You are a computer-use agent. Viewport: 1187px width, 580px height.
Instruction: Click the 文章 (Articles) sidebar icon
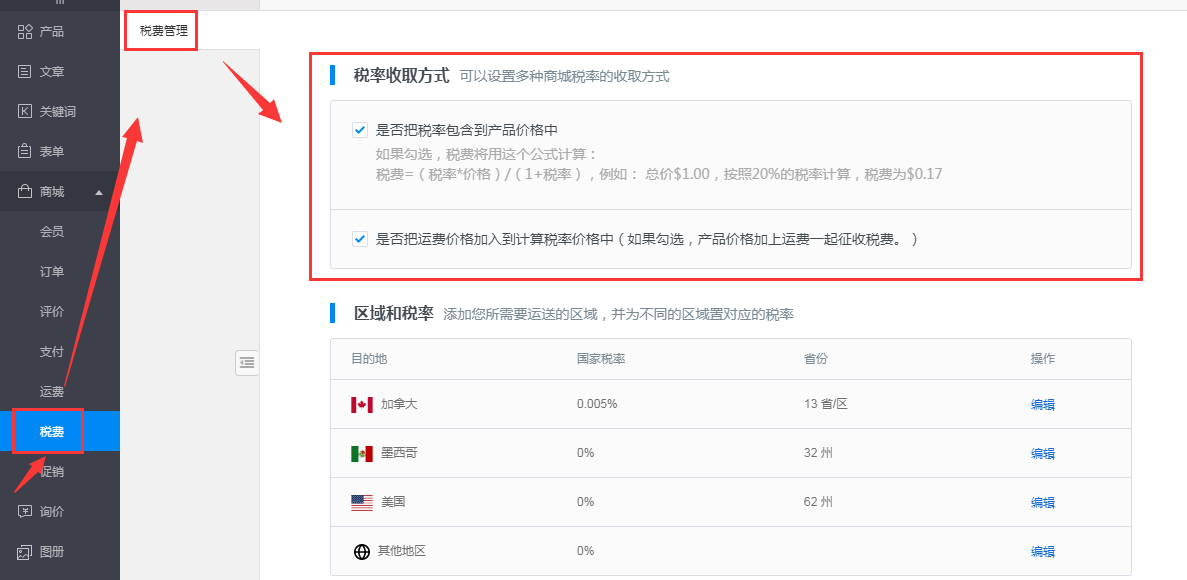click(x=25, y=72)
